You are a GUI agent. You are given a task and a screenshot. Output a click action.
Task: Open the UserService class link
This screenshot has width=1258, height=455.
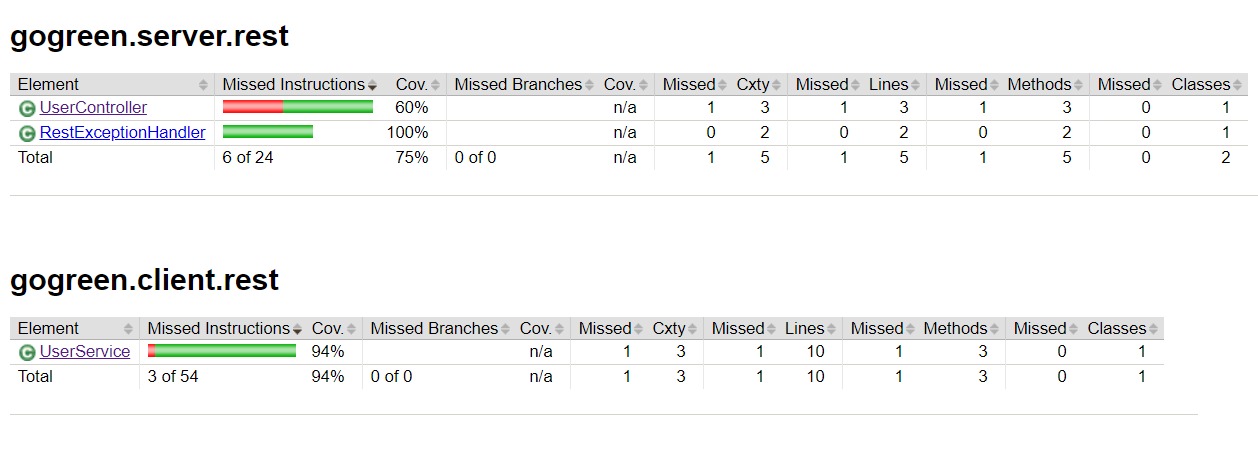coord(84,352)
